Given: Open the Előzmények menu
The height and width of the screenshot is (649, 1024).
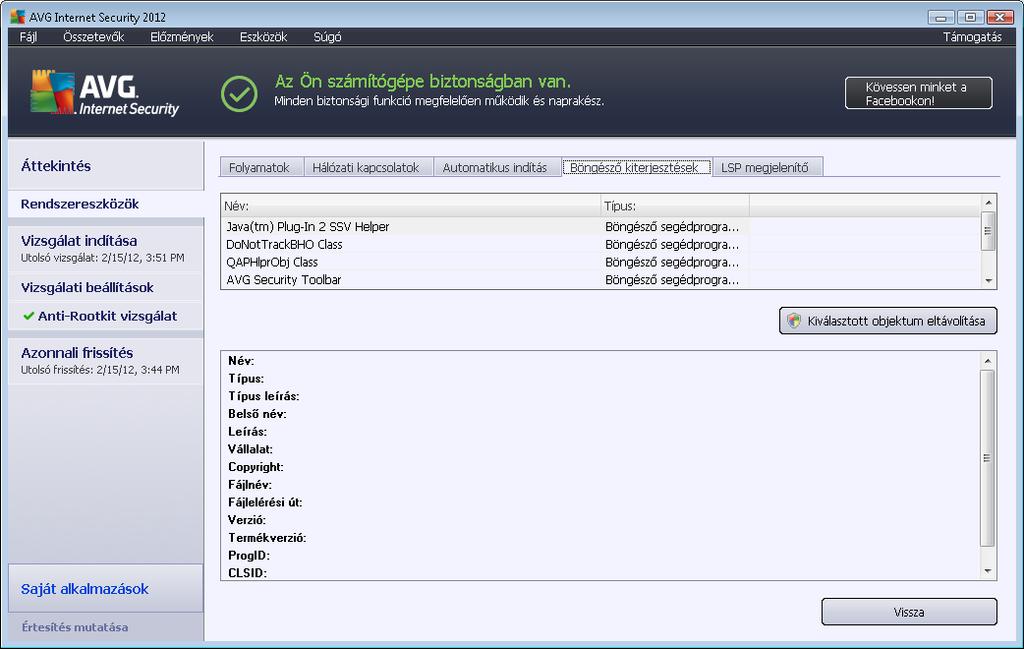Looking at the screenshot, I should click(x=182, y=37).
